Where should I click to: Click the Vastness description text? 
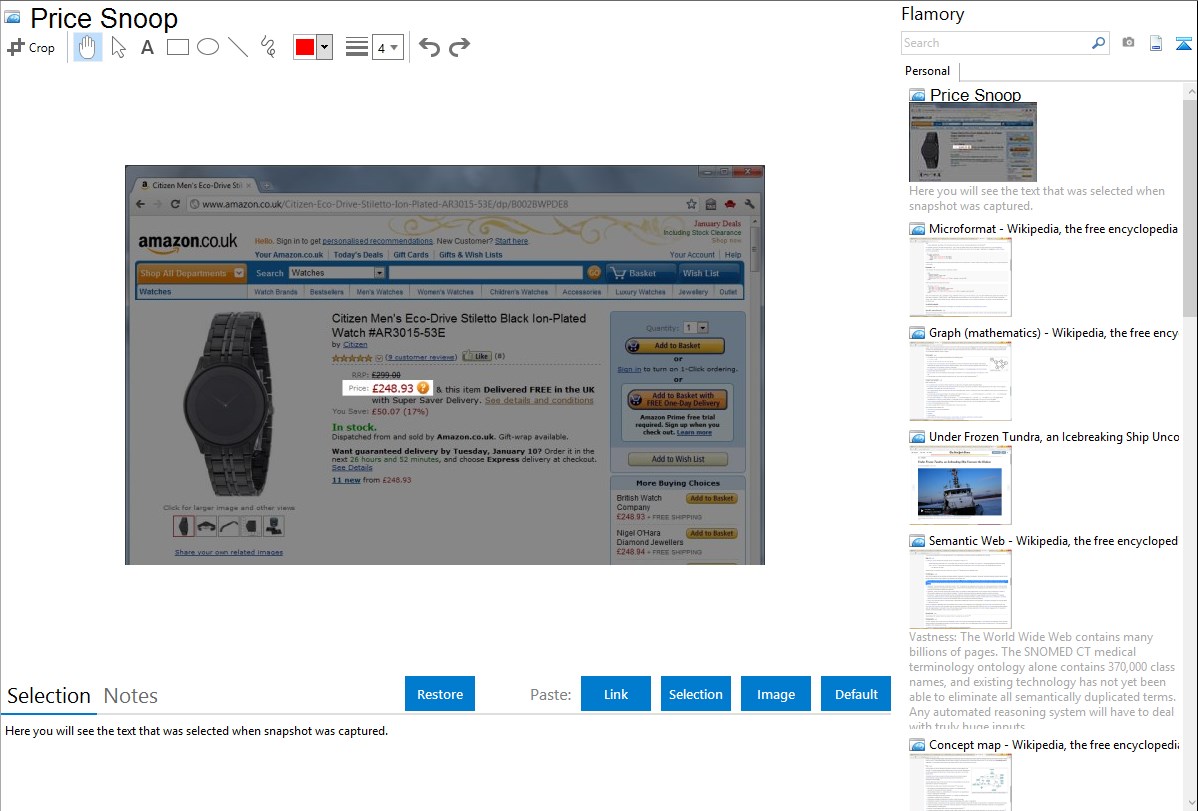pos(1042,681)
